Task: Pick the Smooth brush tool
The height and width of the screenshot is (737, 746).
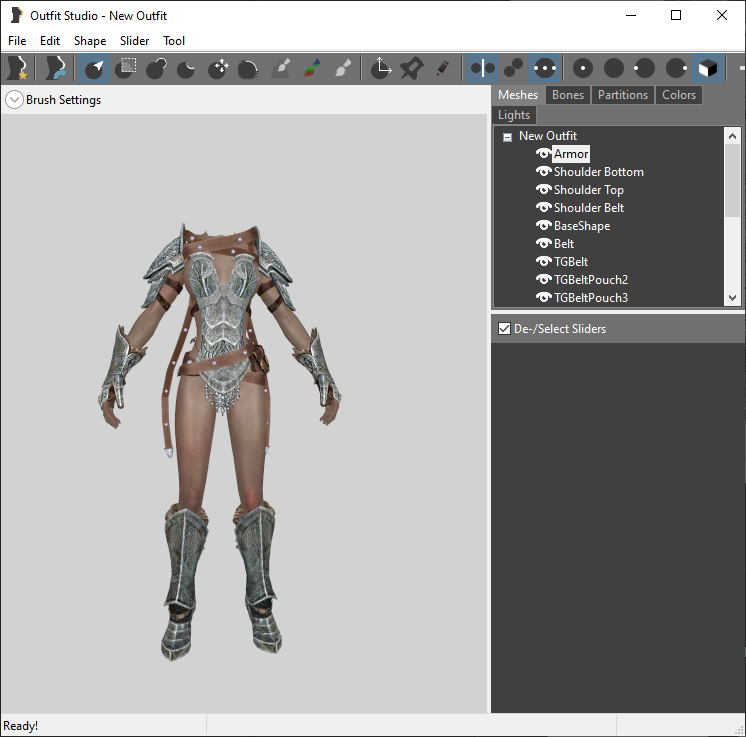Action: coord(248,68)
